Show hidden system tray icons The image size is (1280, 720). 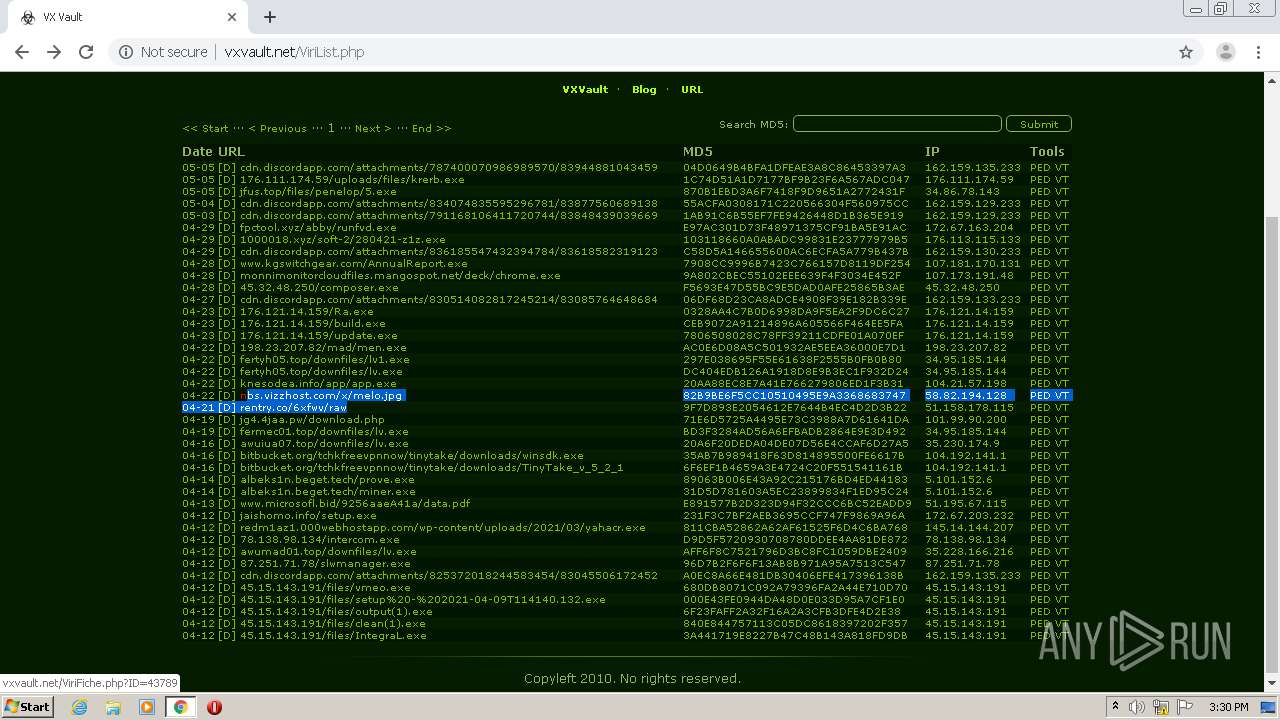tap(1115, 707)
